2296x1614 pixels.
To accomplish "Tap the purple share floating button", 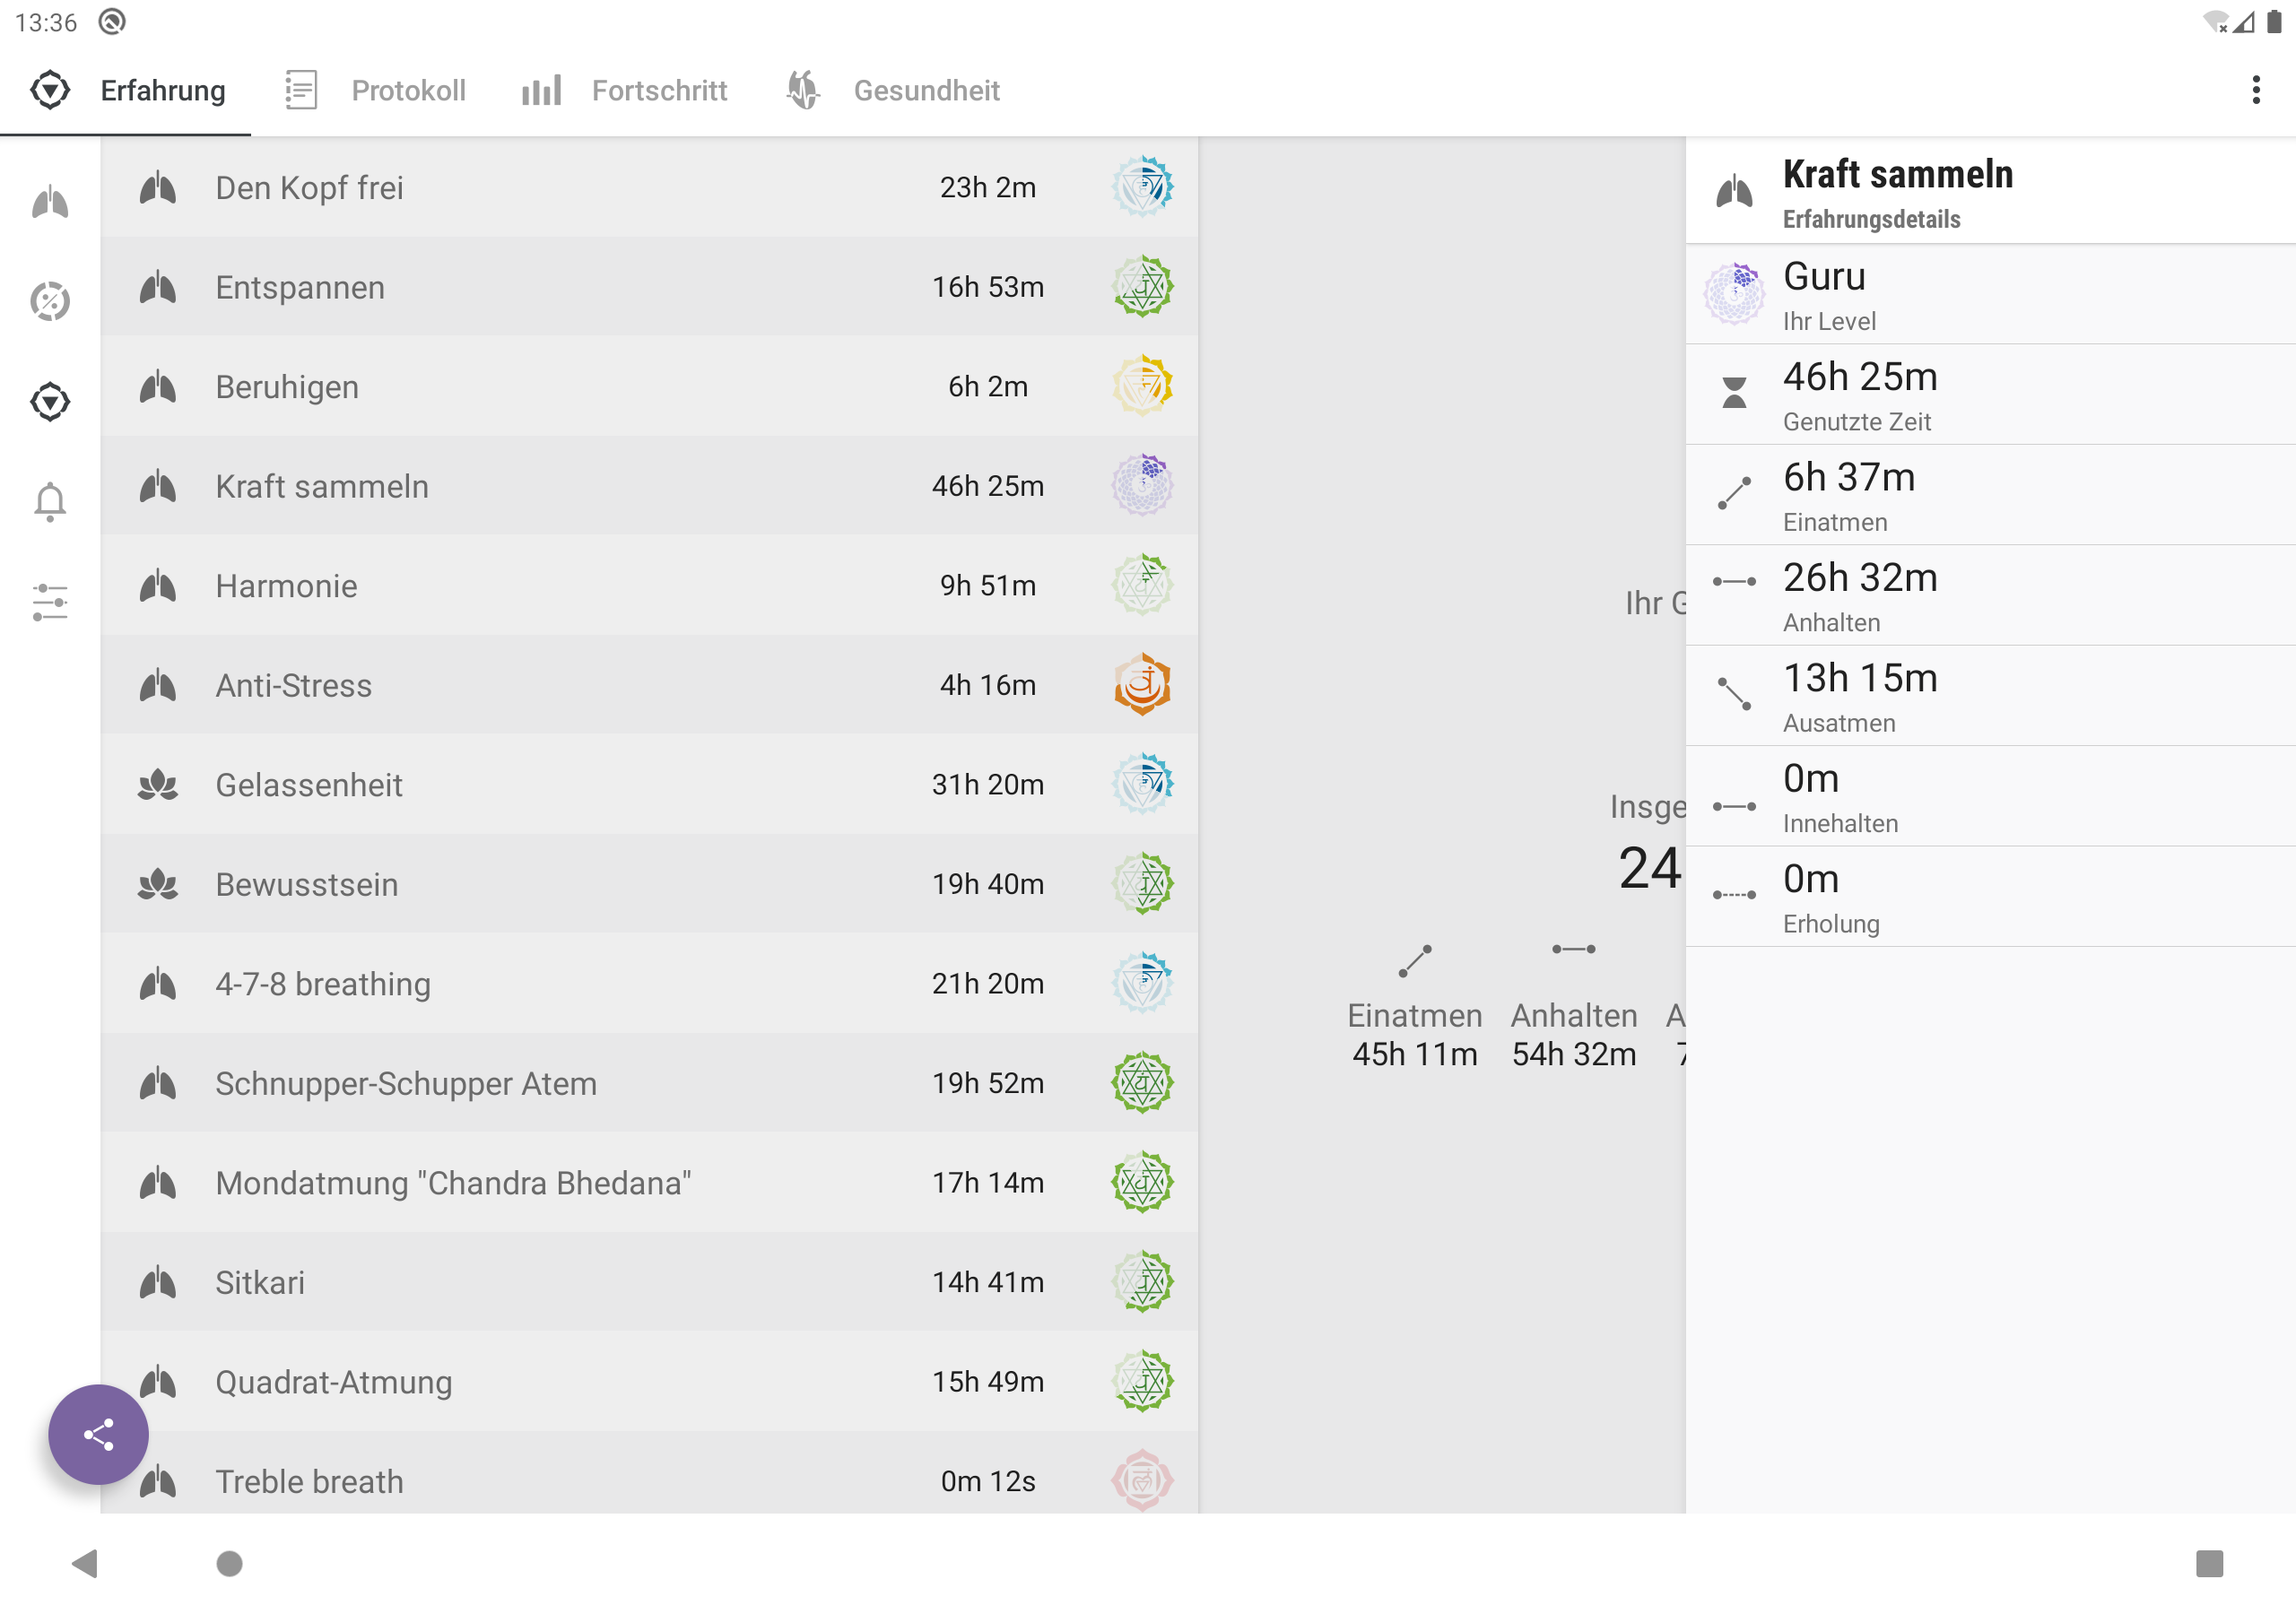I will click(x=98, y=1434).
